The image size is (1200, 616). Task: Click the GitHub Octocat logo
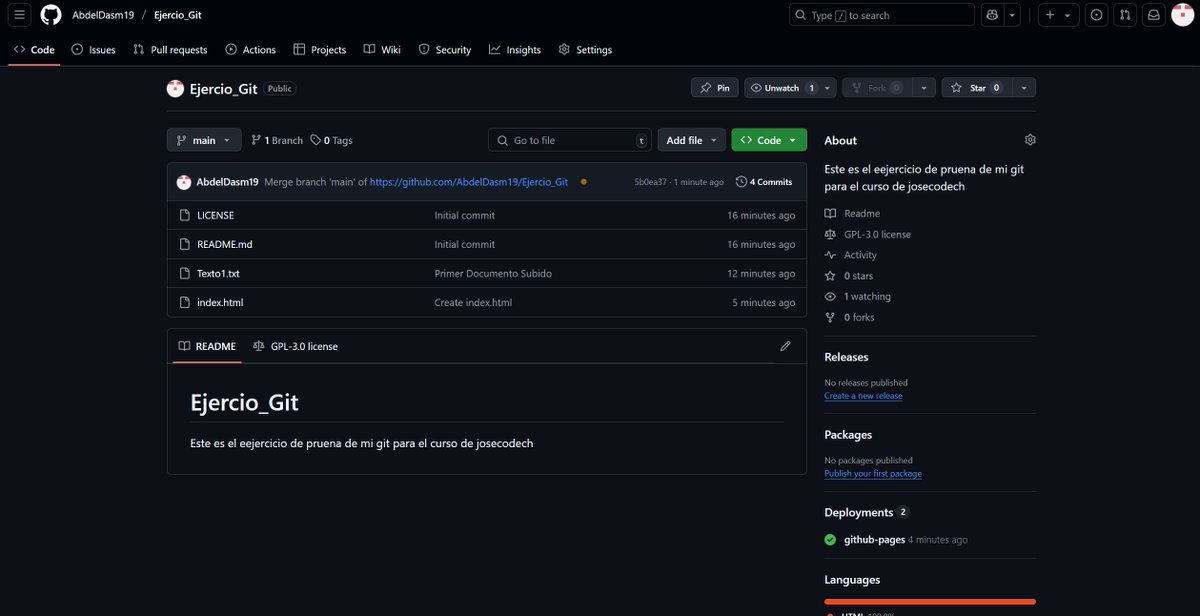(51, 15)
